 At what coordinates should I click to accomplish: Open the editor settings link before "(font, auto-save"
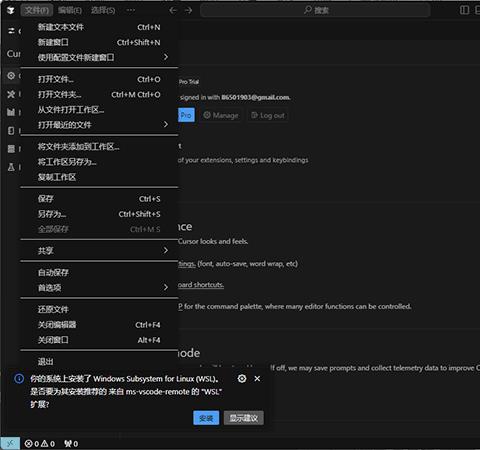pyautogui.click(x=187, y=264)
